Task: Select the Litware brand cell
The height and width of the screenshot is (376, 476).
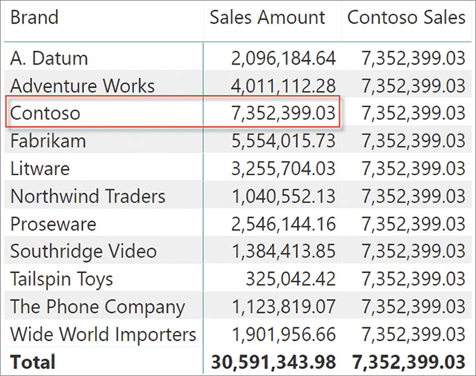Action: tap(40, 168)
